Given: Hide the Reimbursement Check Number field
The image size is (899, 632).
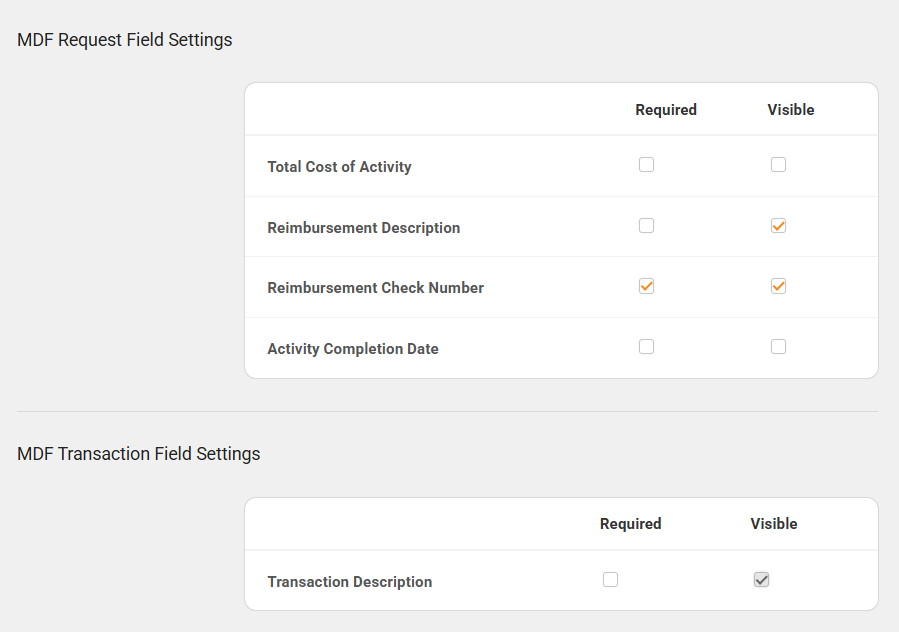Looking at the screenshot, I should coord(778,287).
